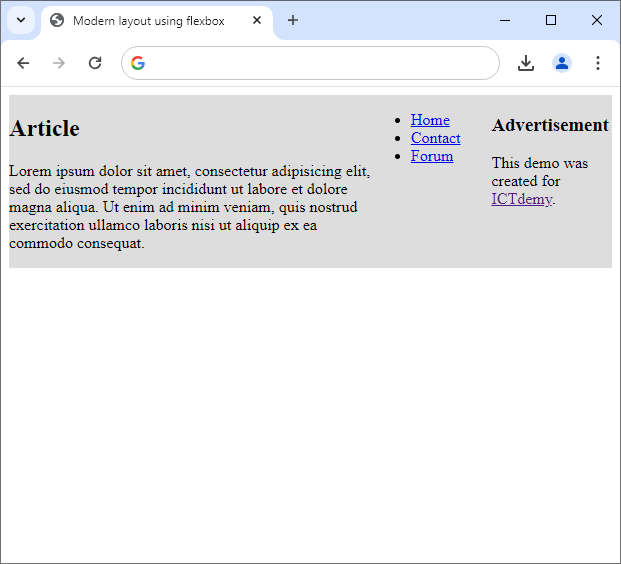
Task: Open the tab search dropdown arrow
Action: pyautogui.click(x=21, y=20)
